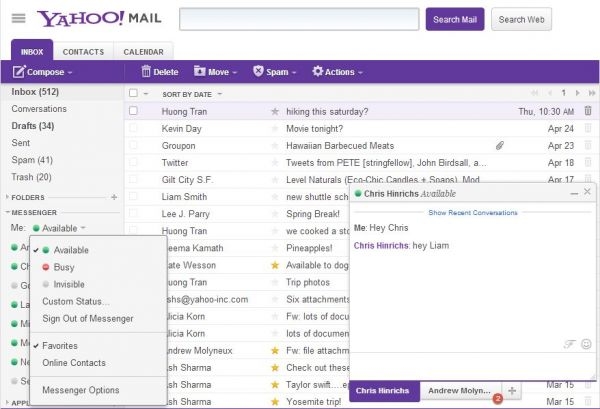Go to last page arrow in pagination

[592, 93]
